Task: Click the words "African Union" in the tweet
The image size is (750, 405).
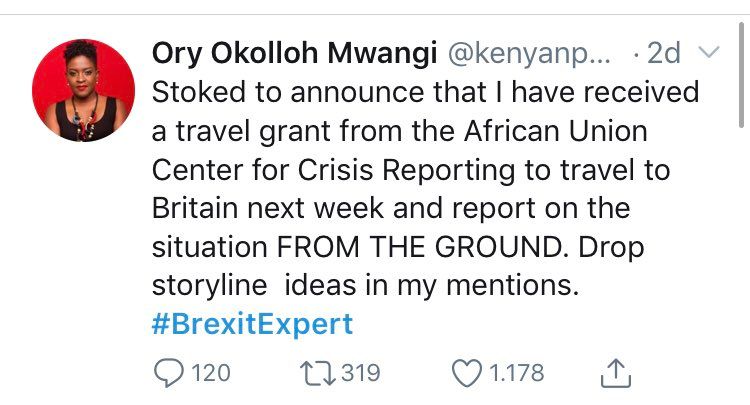Action: pos(560,130)
